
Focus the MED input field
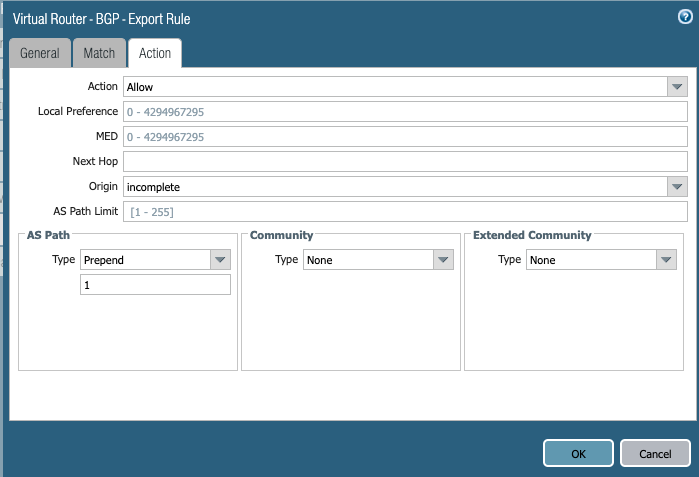click(x=405, y=137)
